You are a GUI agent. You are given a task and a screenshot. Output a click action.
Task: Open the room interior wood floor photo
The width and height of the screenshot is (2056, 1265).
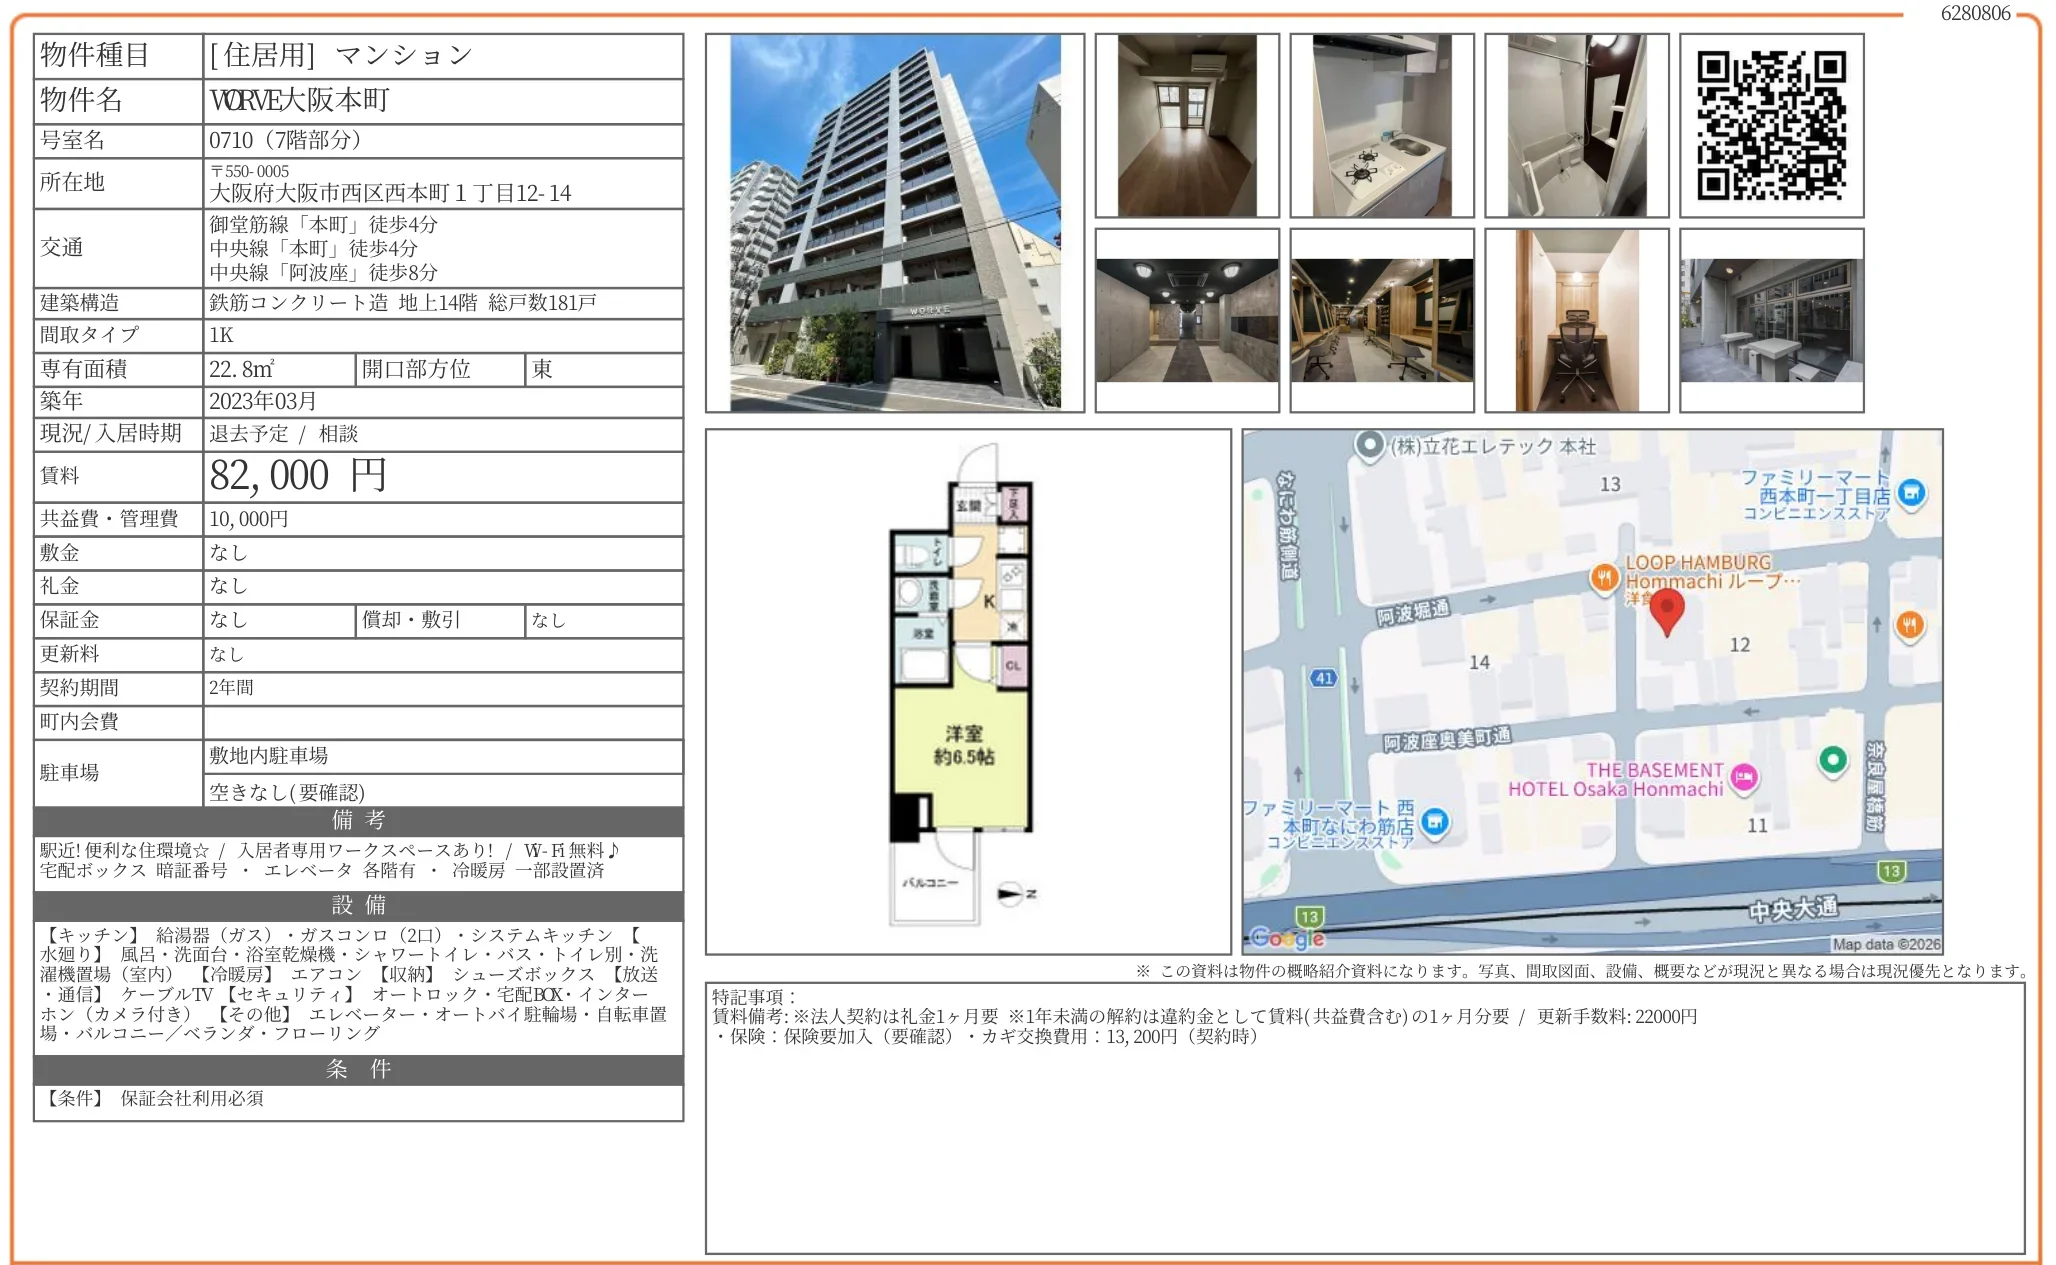[x=1187, y=126]
